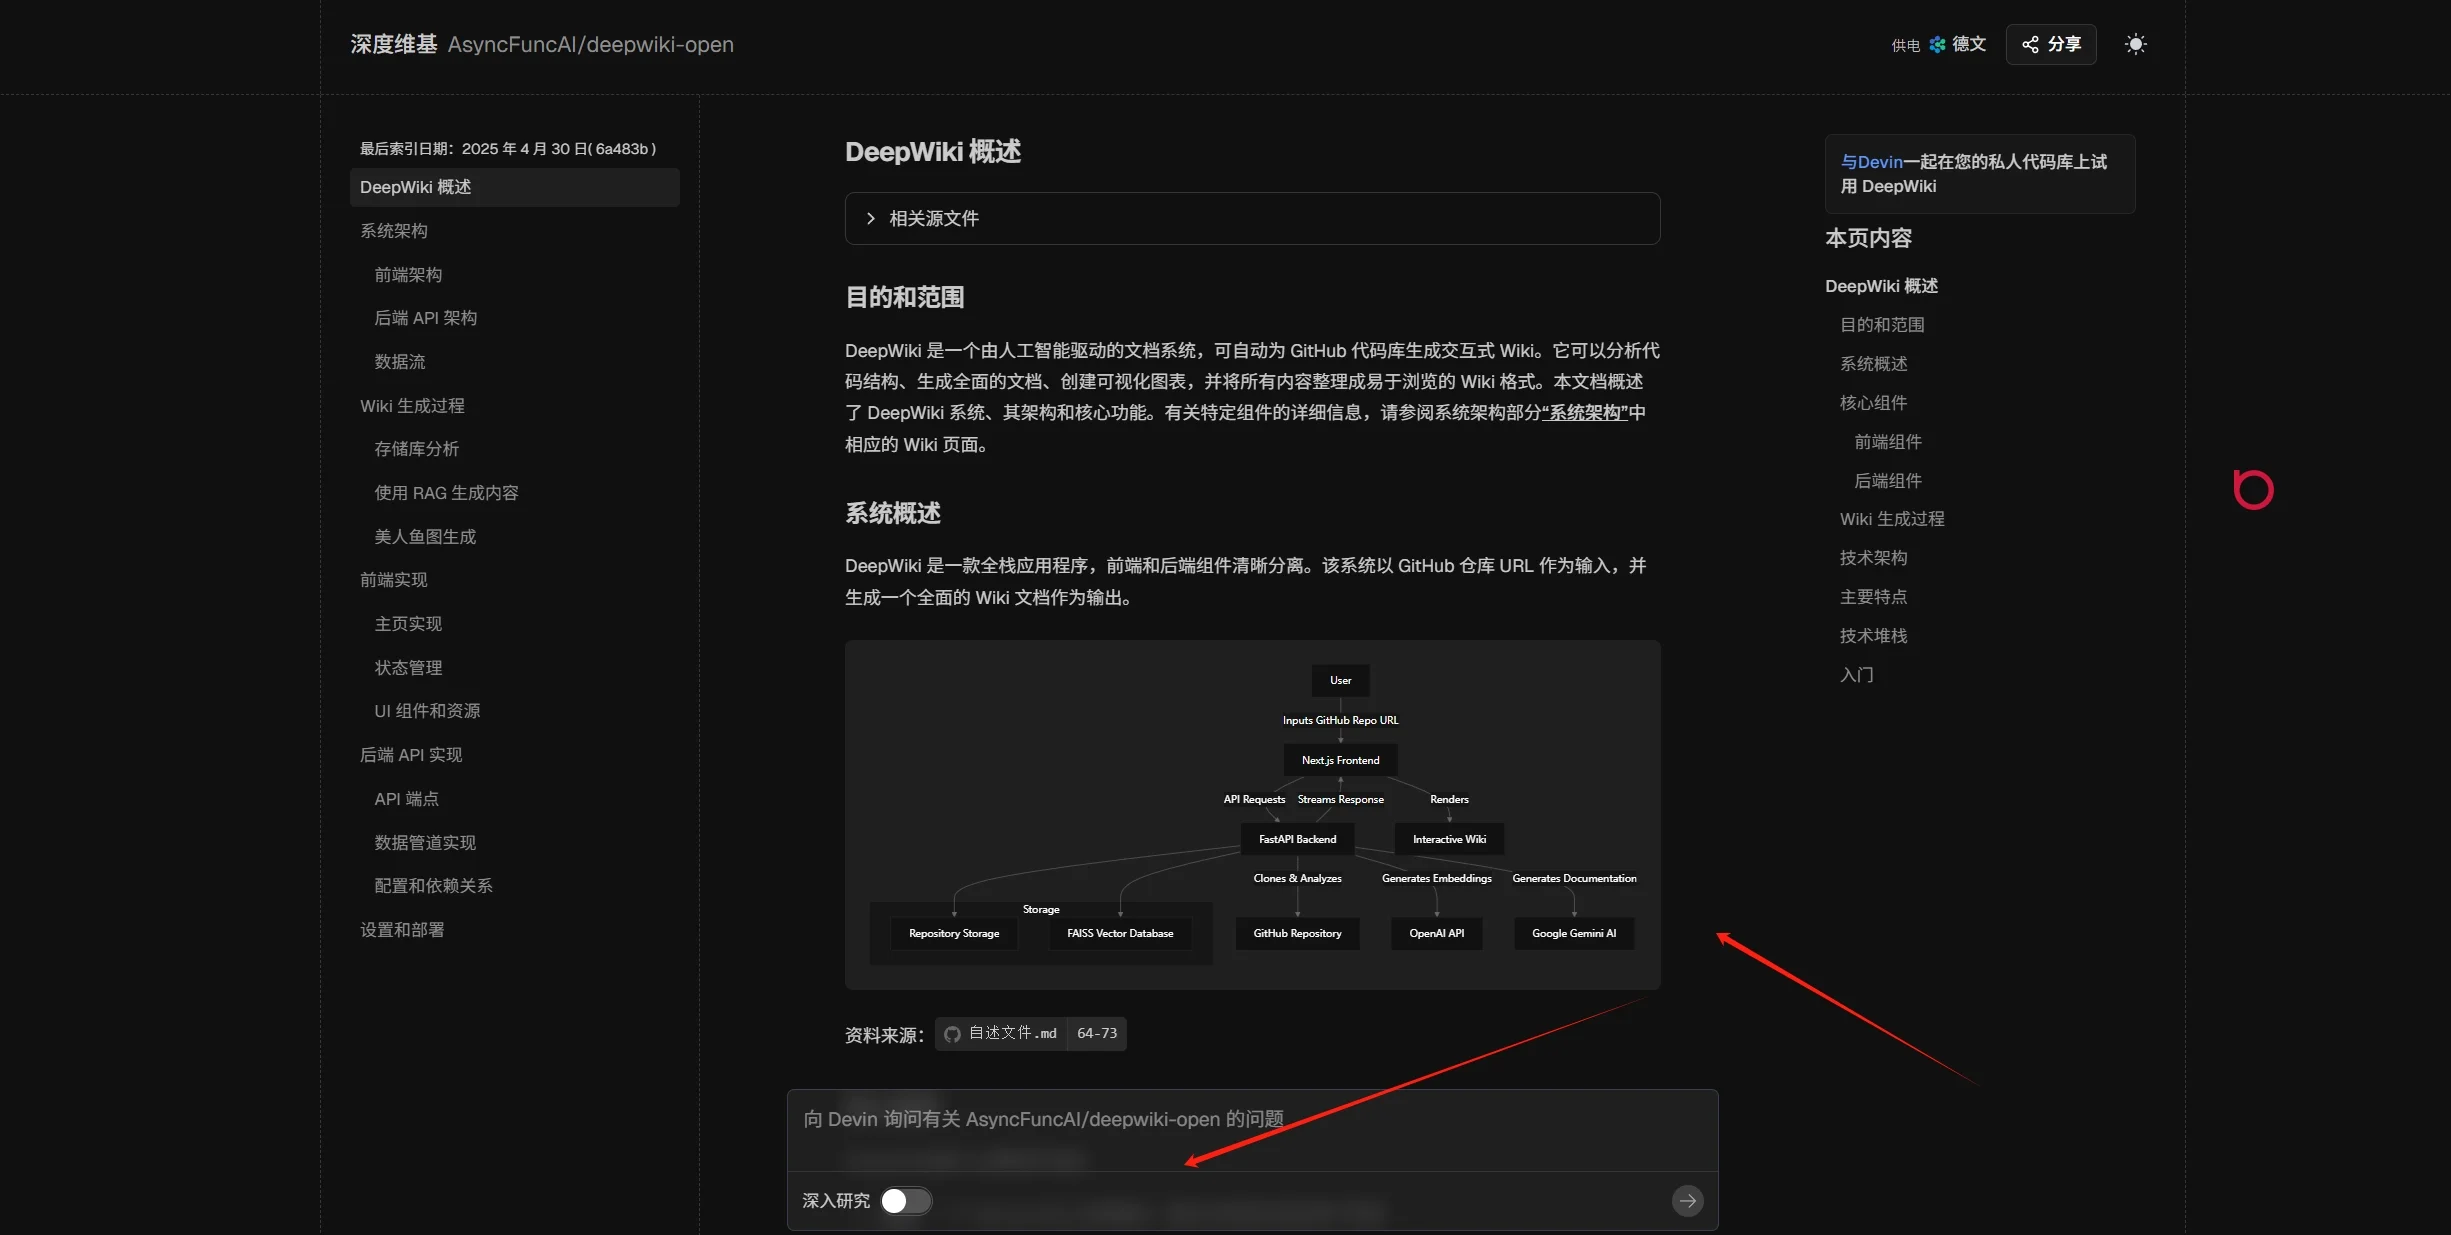Open Wiki 生成过程 in the left sidebar
The height and width of the screenshot is (1235, 2451).
pyautogui.click(x=412, y=406)
